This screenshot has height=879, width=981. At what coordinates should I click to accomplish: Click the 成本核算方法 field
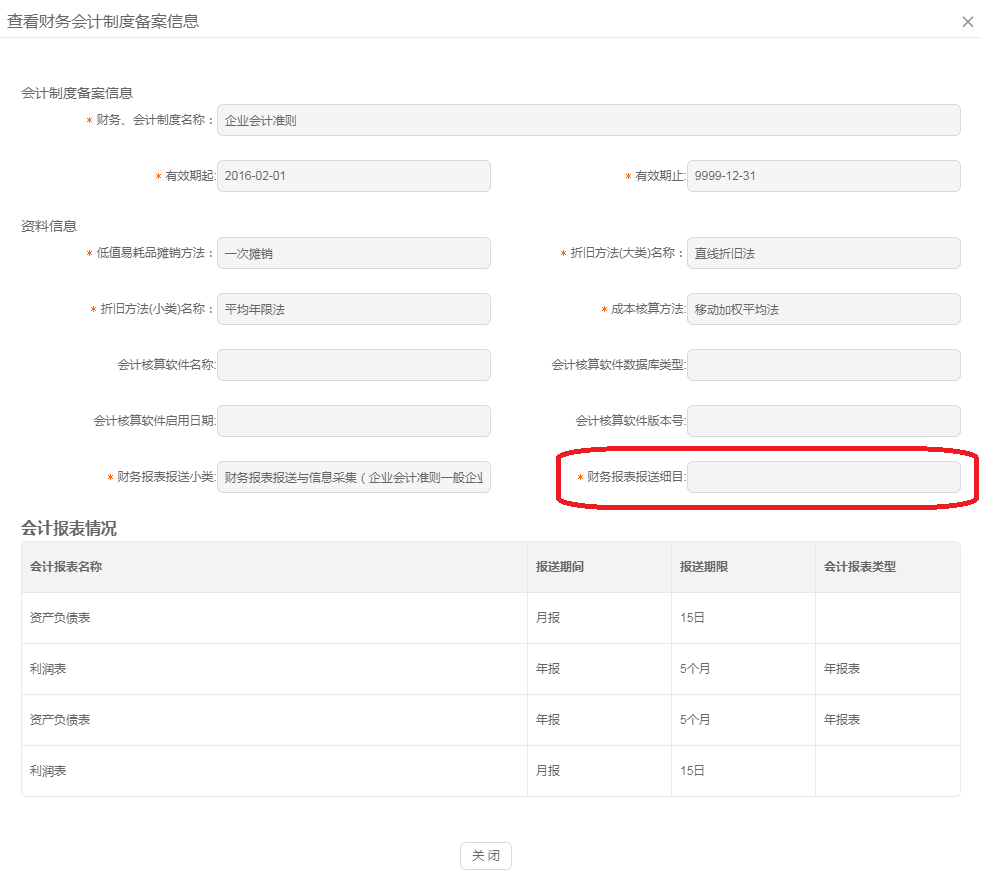click(x=823, y=309)
